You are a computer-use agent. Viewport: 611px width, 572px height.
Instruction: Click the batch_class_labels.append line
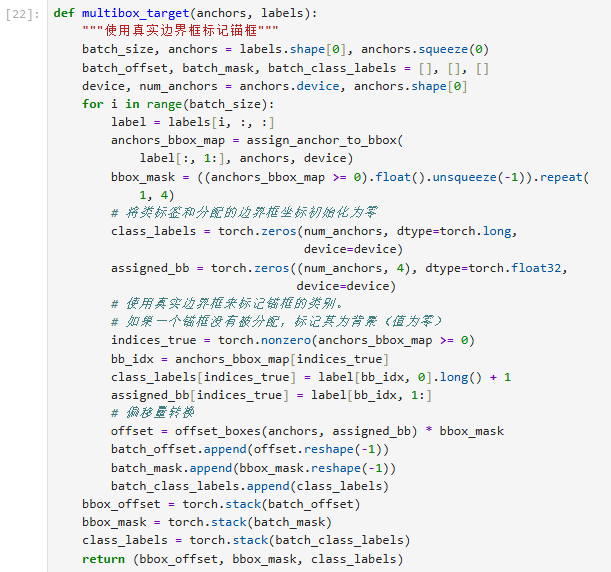click(x=250, y=486)
